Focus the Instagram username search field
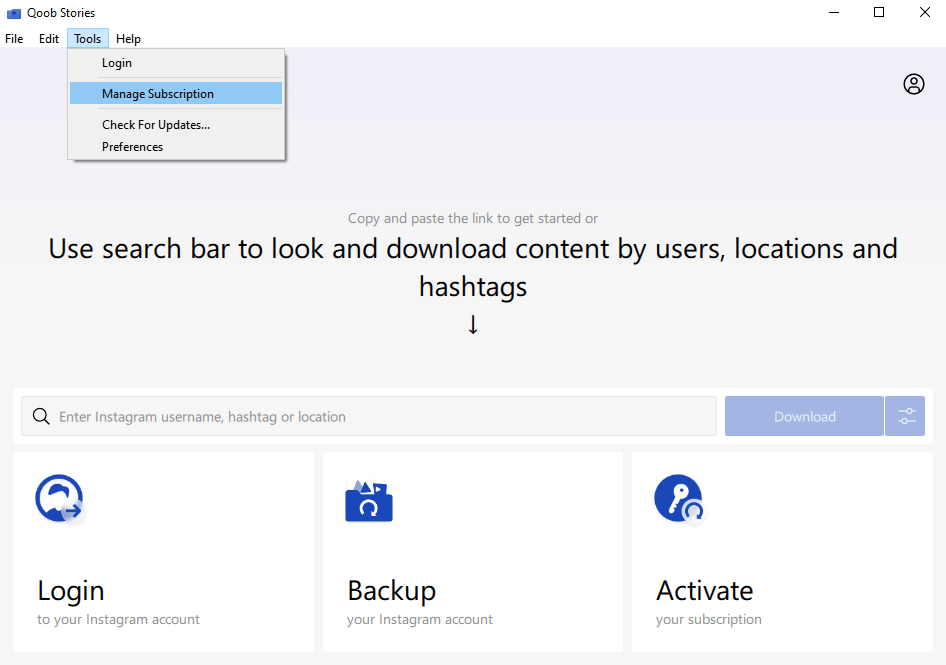 369,416
